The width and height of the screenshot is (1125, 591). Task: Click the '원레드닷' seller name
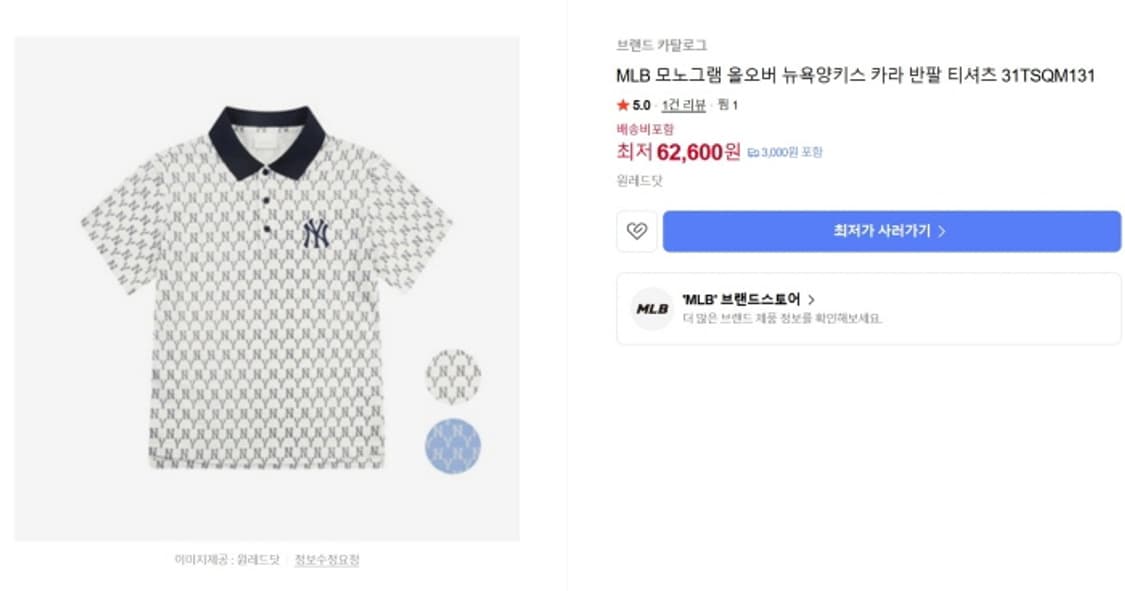coord(639,181)
